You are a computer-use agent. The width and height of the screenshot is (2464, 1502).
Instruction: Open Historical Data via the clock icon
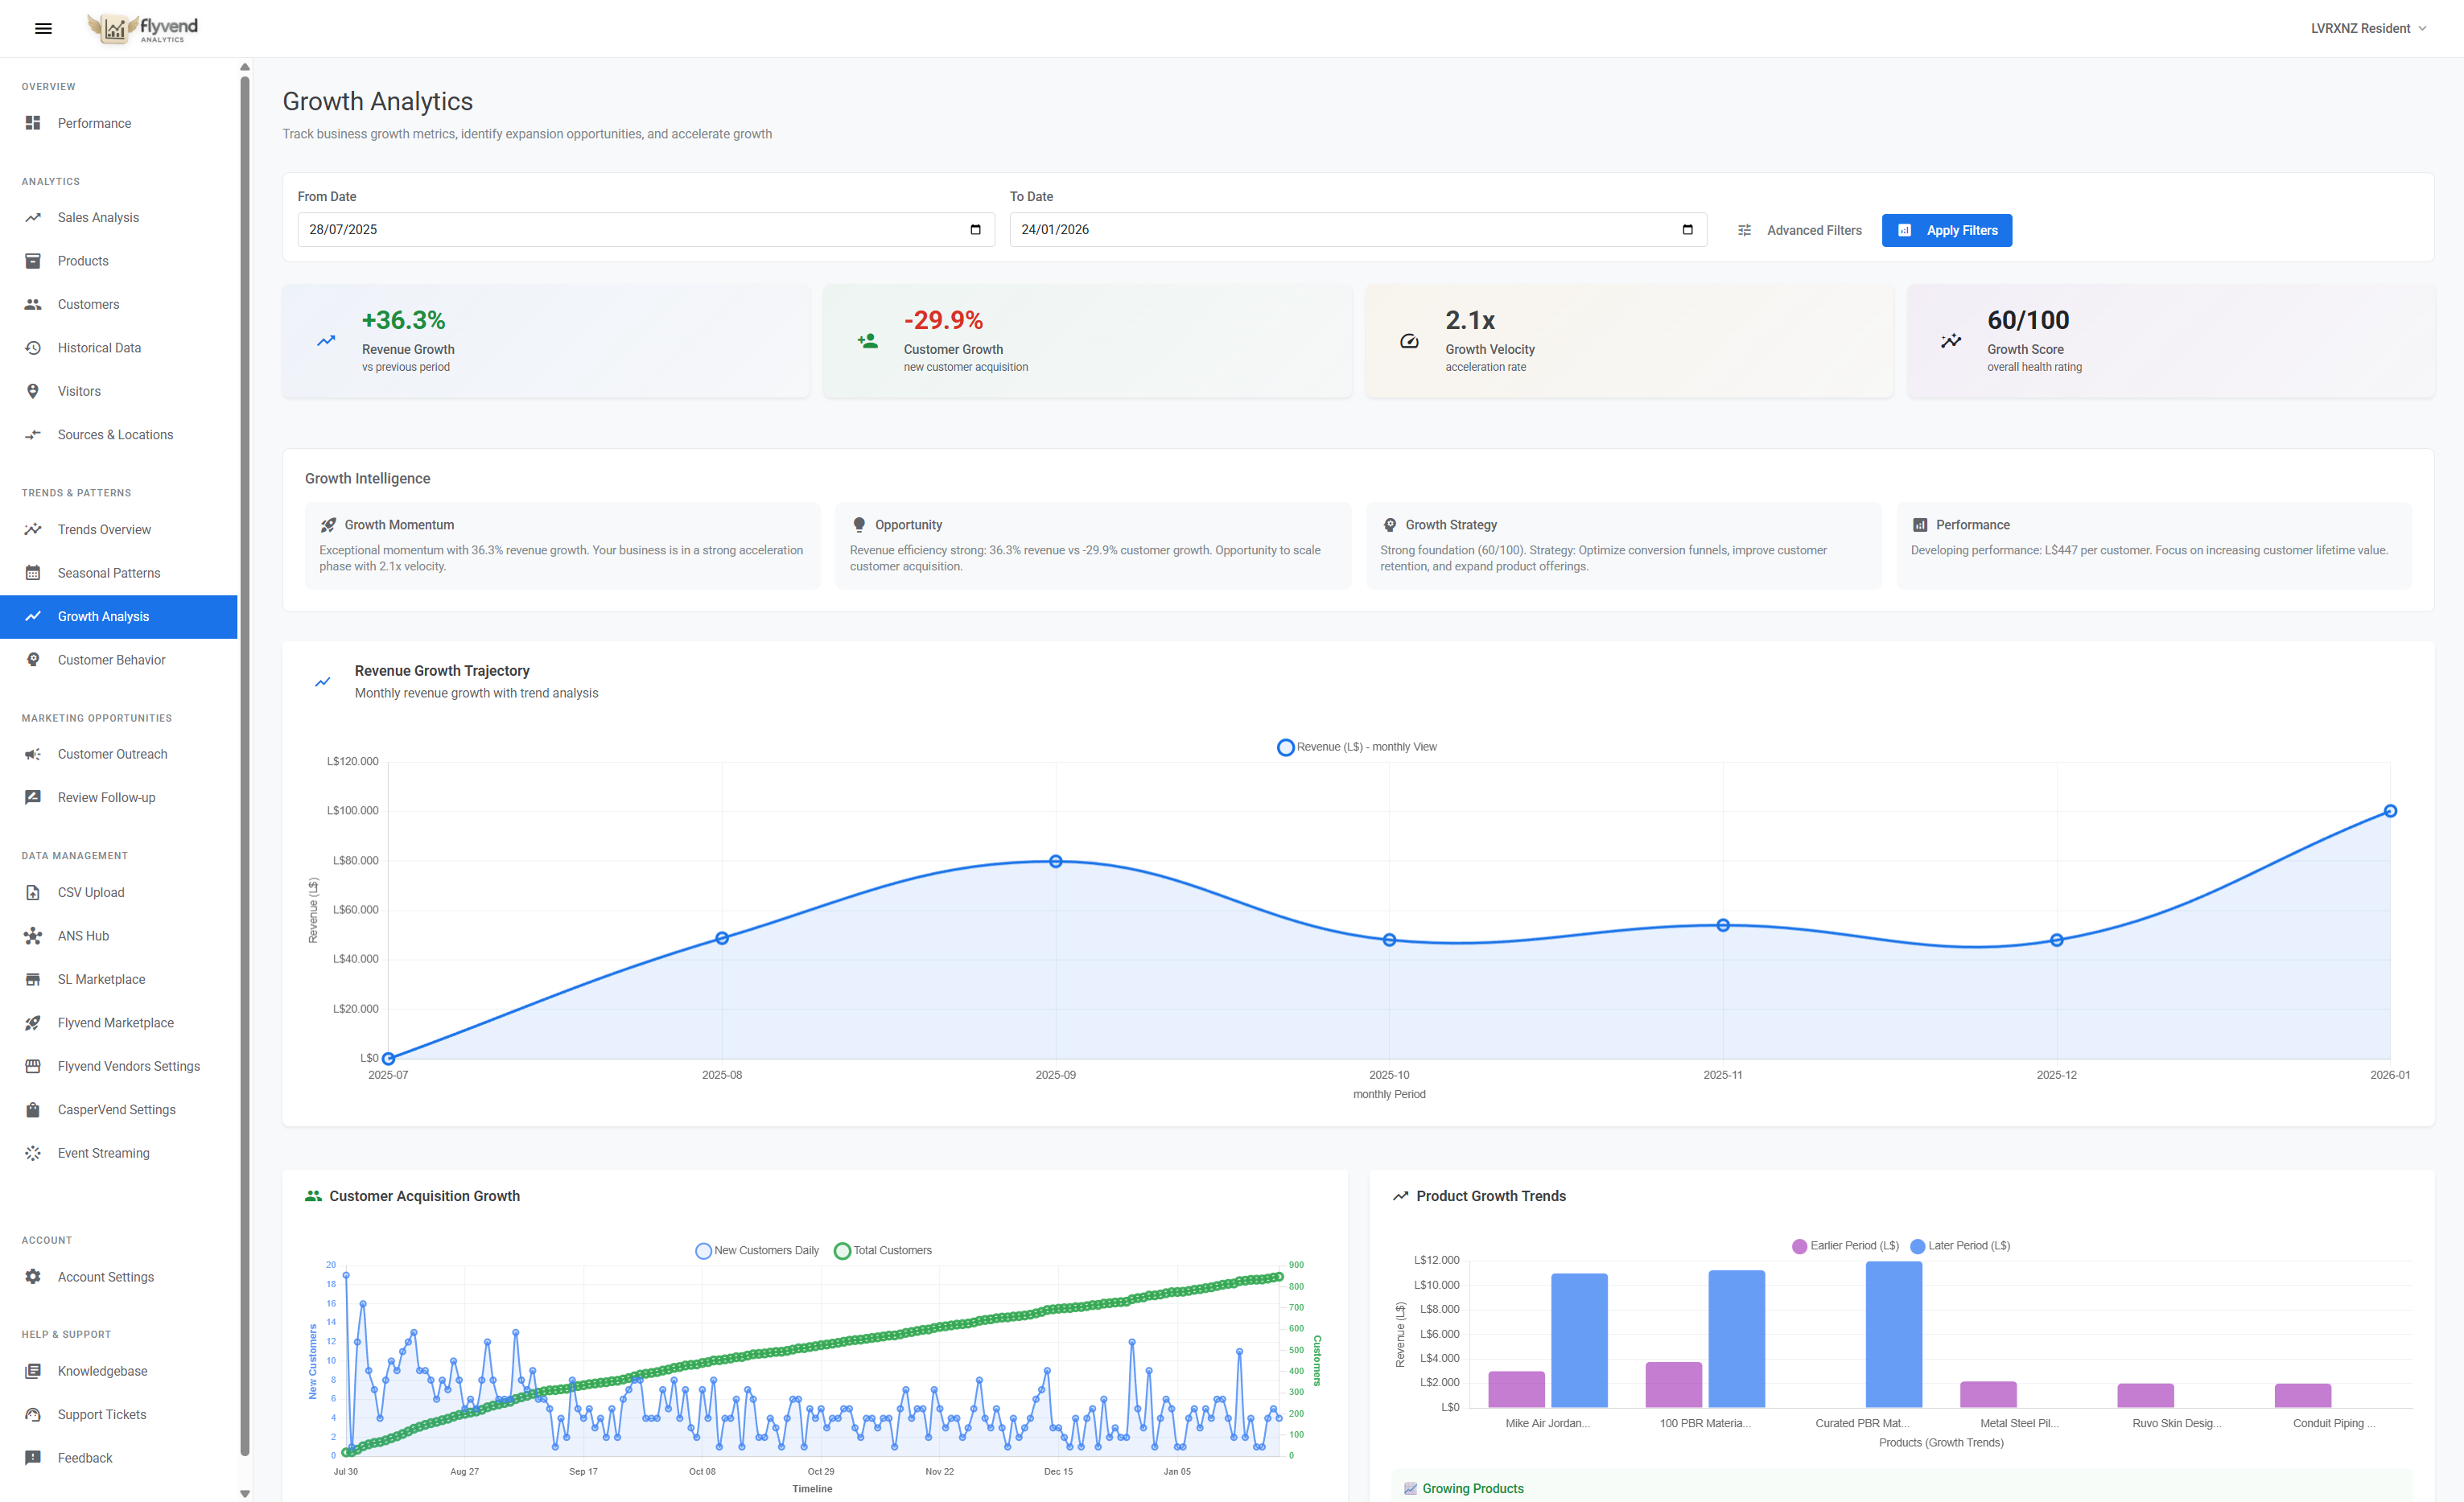pyautogui.click(x=33, y=347)
